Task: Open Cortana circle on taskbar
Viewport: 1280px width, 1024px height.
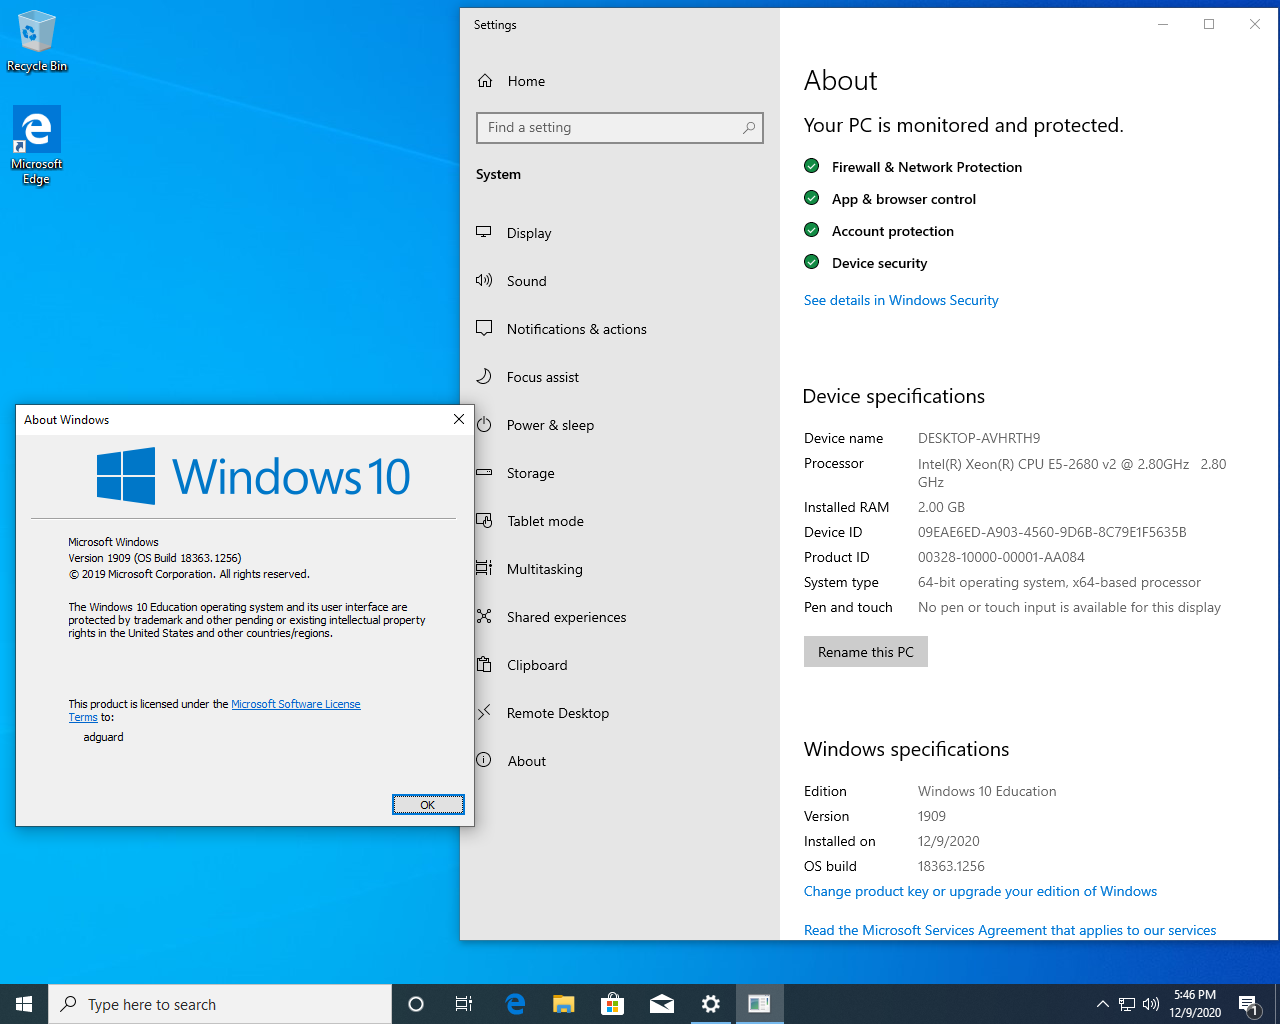Action: click(x=416, y=1004)
